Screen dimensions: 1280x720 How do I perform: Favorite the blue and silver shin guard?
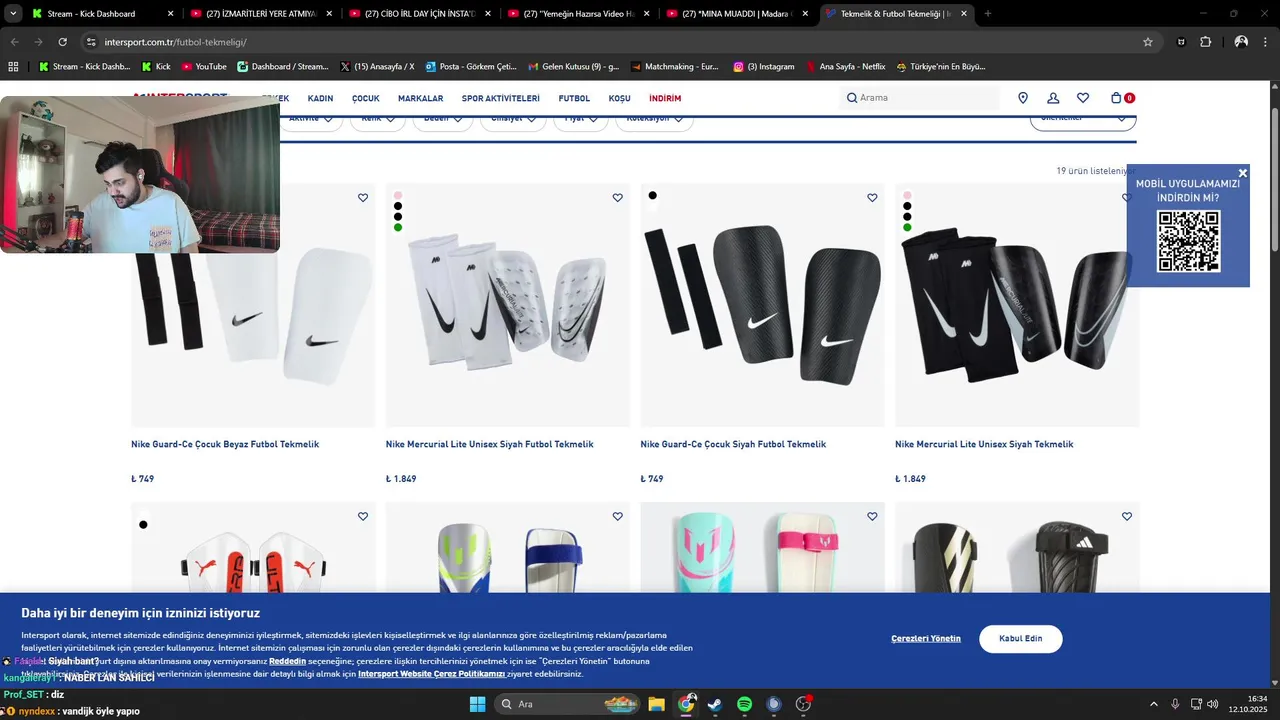pos(618,517)
